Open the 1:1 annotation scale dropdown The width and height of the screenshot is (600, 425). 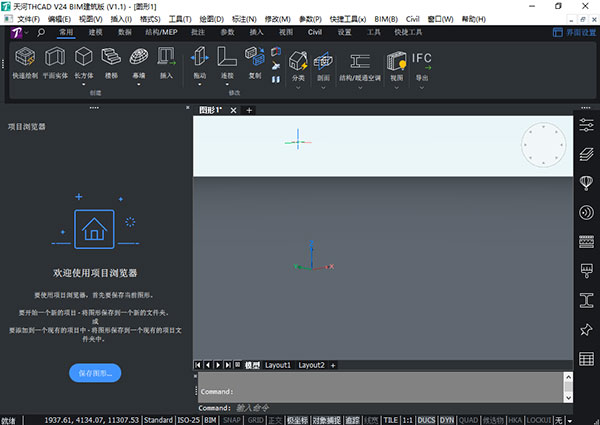click(406, 419)
